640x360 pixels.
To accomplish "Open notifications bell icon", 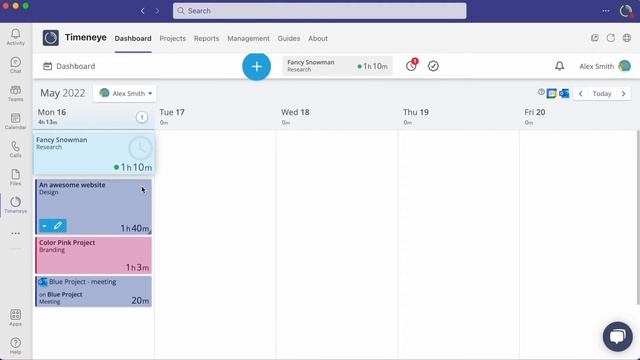I will 559,66.
